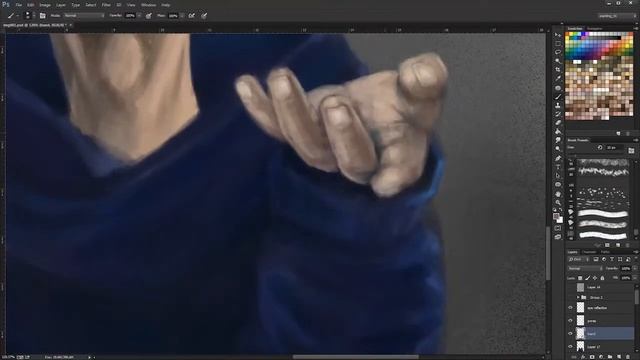Hide the selected hand layer
640x360 pixels.
coord(571,333)
